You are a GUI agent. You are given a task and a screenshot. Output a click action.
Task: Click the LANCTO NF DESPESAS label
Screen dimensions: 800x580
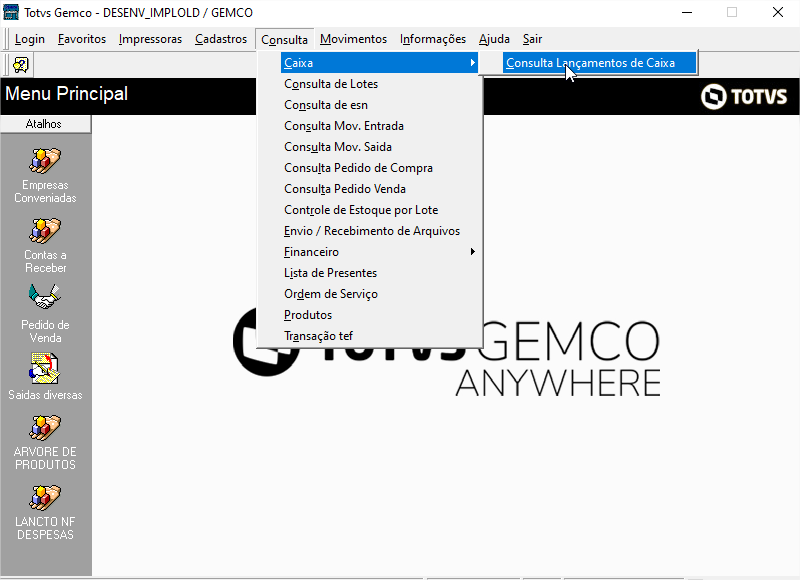coord(45,528)
